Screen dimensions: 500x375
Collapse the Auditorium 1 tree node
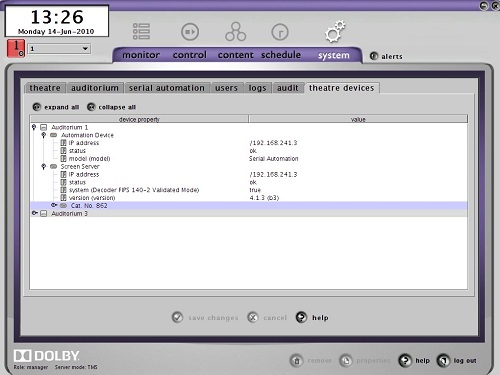pos(34,127)
